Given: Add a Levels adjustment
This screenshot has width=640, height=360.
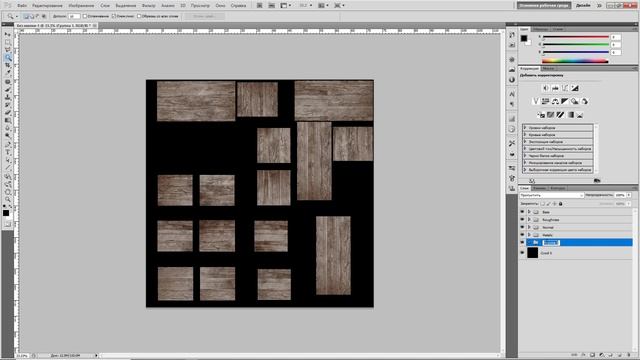Looking at the screenshot, I should 555,88.
